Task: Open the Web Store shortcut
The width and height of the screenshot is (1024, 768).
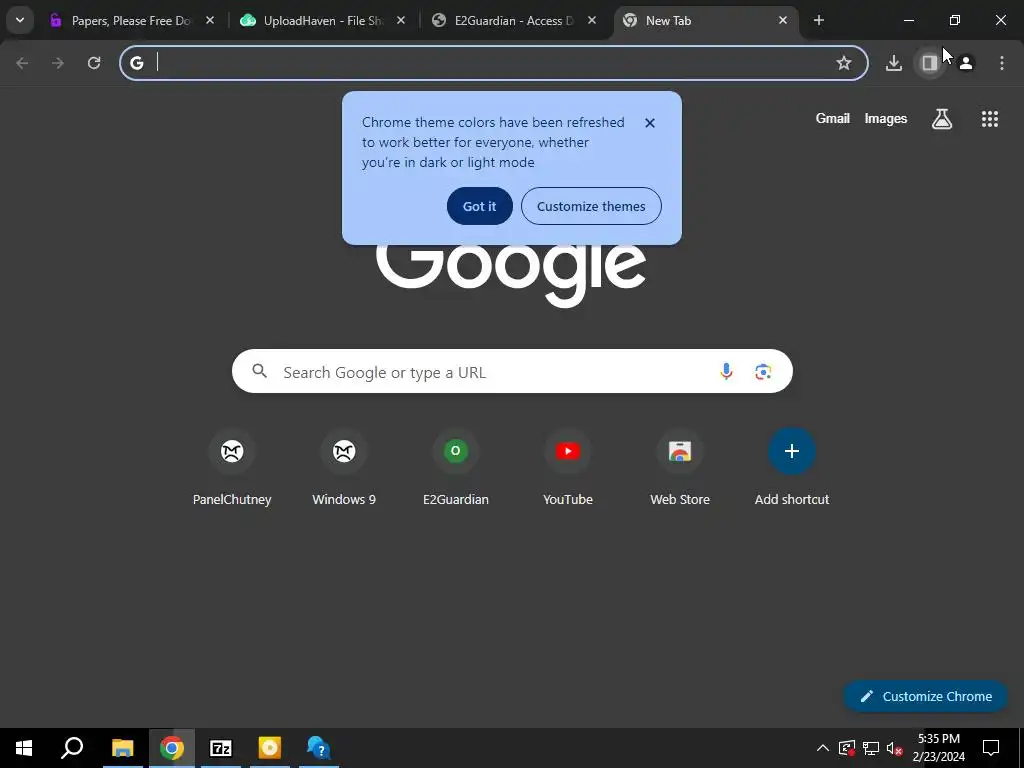Action: coord(680,469)
